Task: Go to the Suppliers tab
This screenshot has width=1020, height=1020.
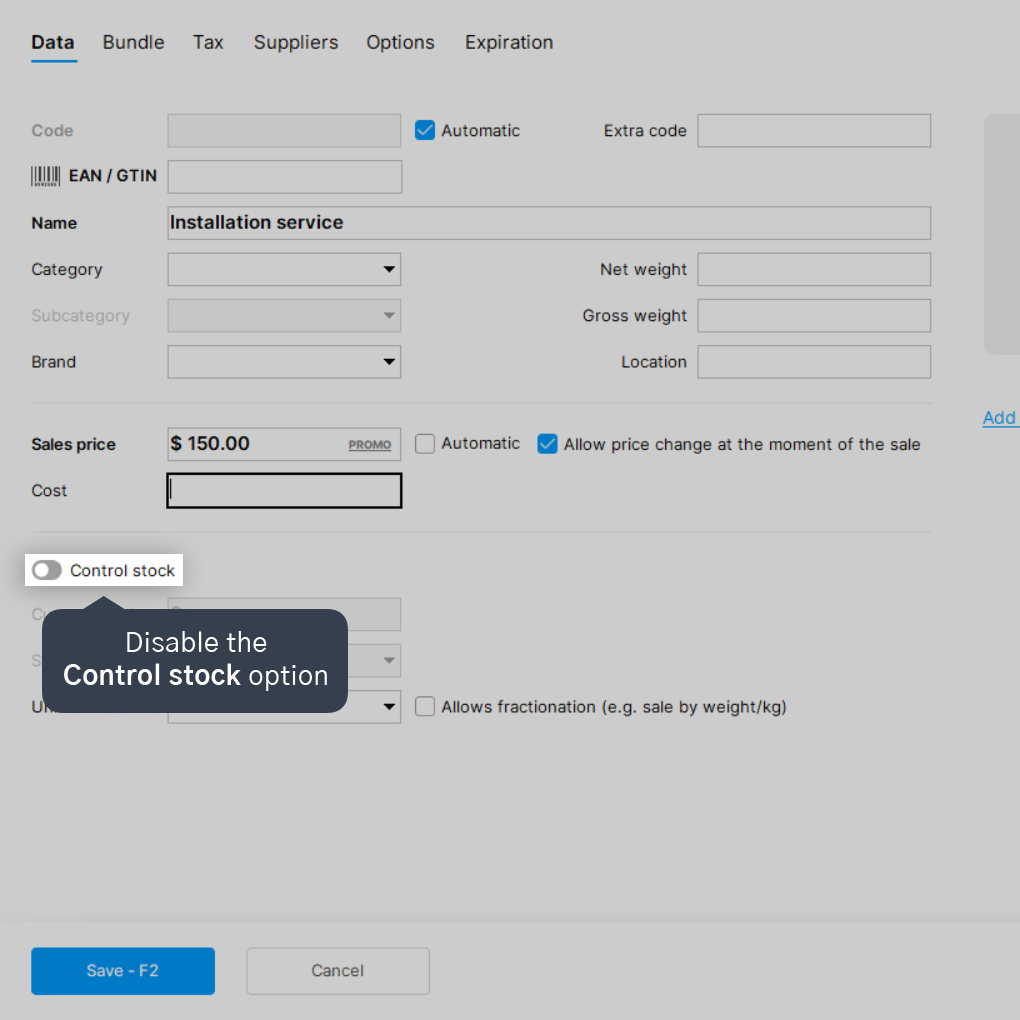Action: pyautogui.click(x=296, y=42)
